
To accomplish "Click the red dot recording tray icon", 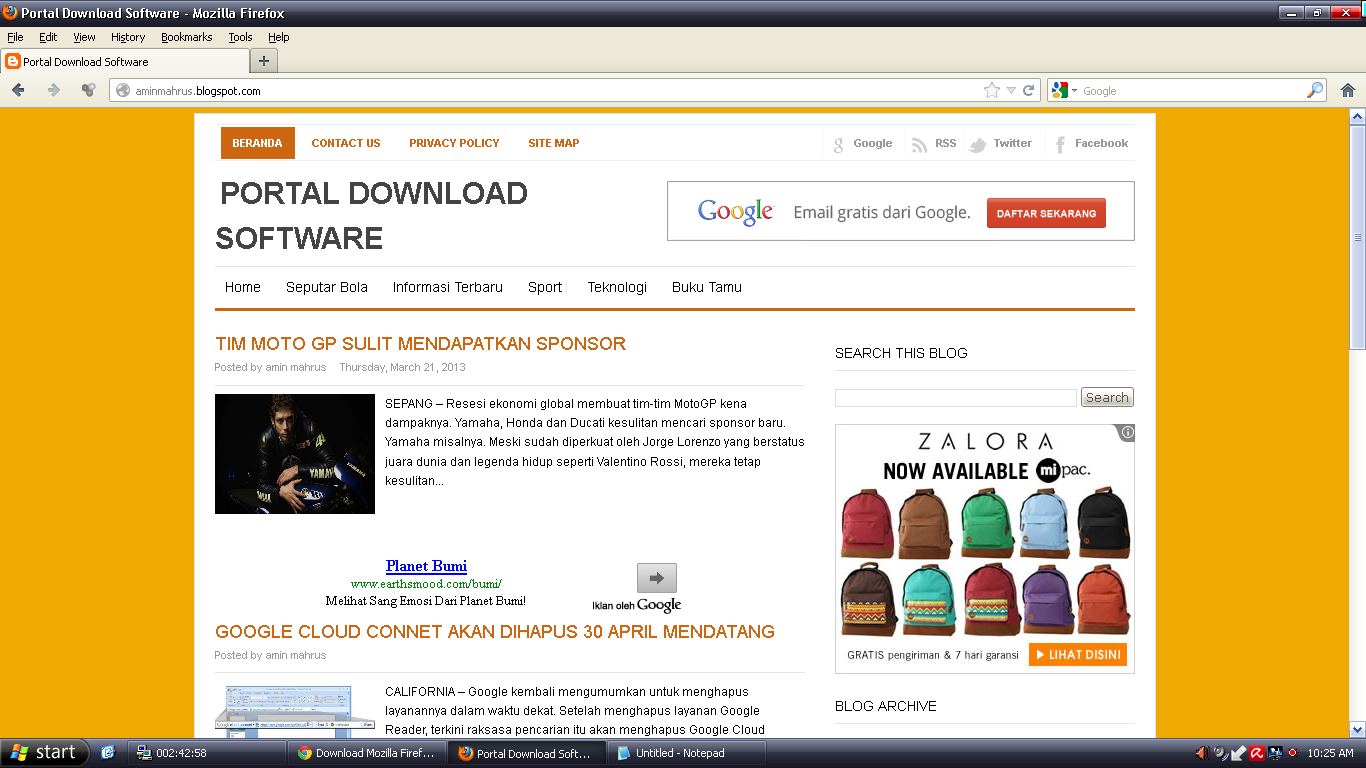I will (1291, 753).
